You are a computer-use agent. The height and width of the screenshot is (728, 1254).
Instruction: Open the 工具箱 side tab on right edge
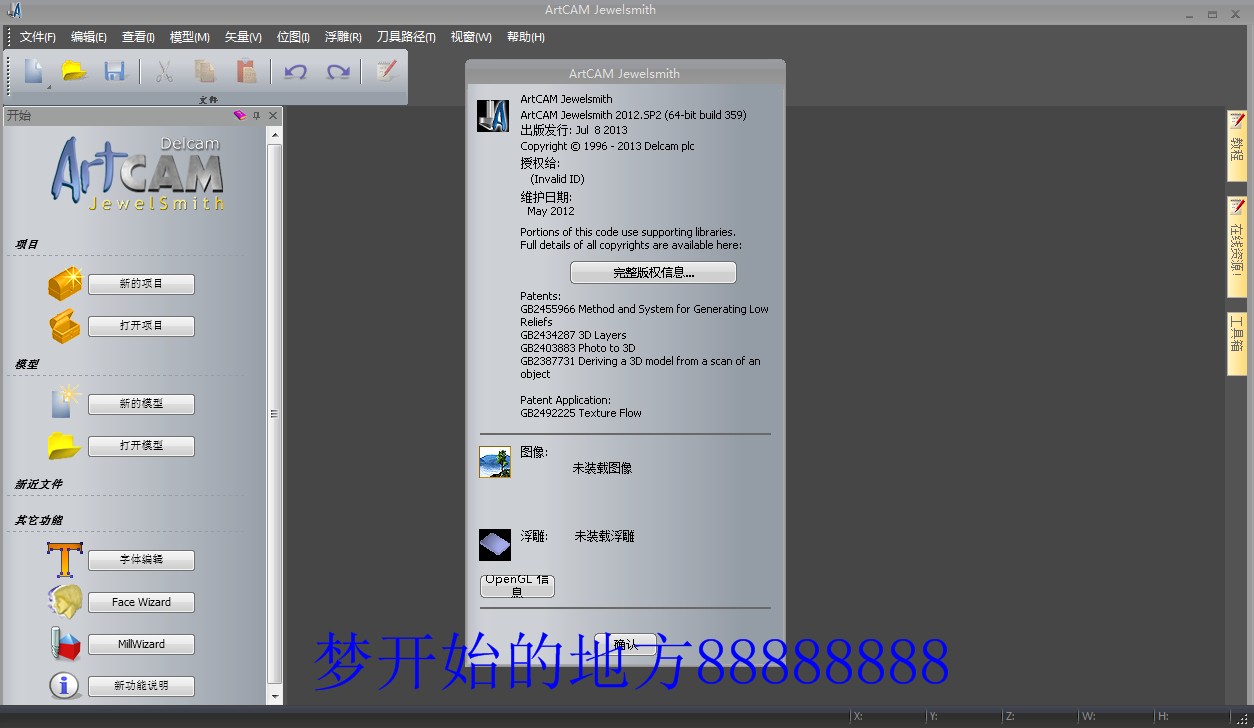[x=1237, y=343]
